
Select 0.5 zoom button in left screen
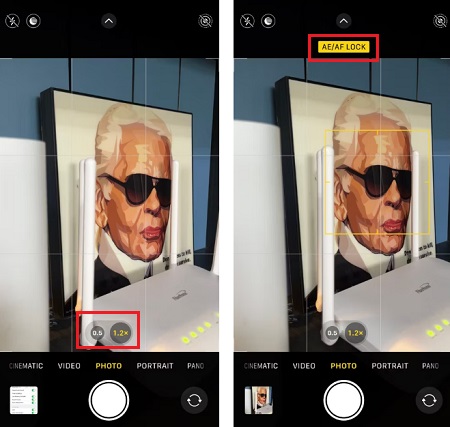coord(97,333)
